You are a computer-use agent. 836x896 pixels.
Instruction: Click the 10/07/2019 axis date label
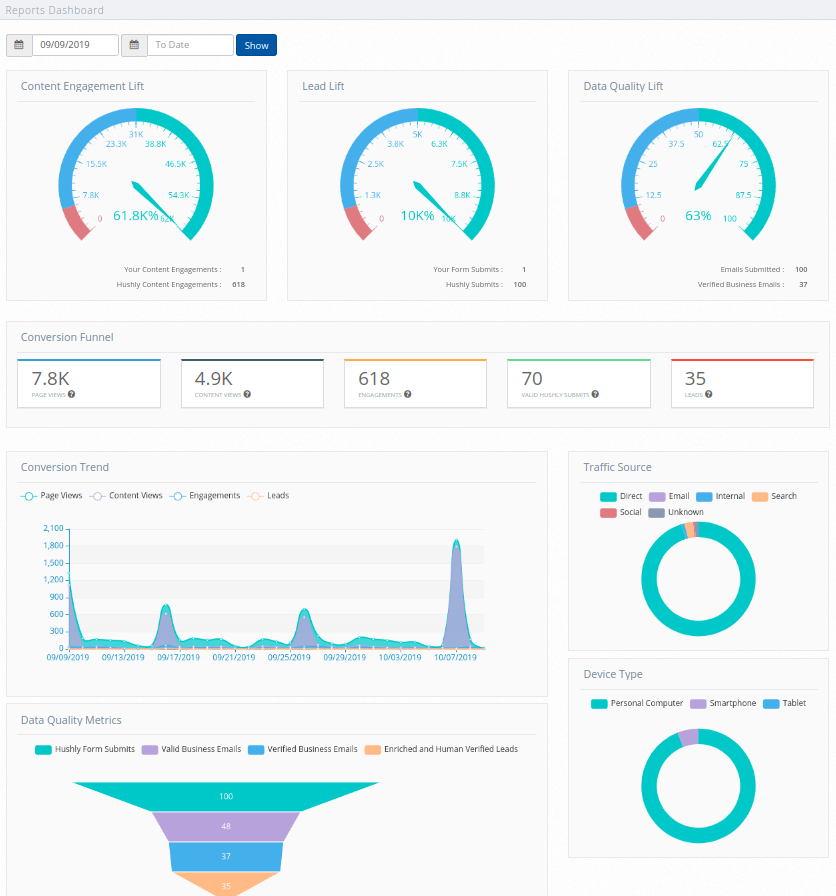click(x=455, y=658)
